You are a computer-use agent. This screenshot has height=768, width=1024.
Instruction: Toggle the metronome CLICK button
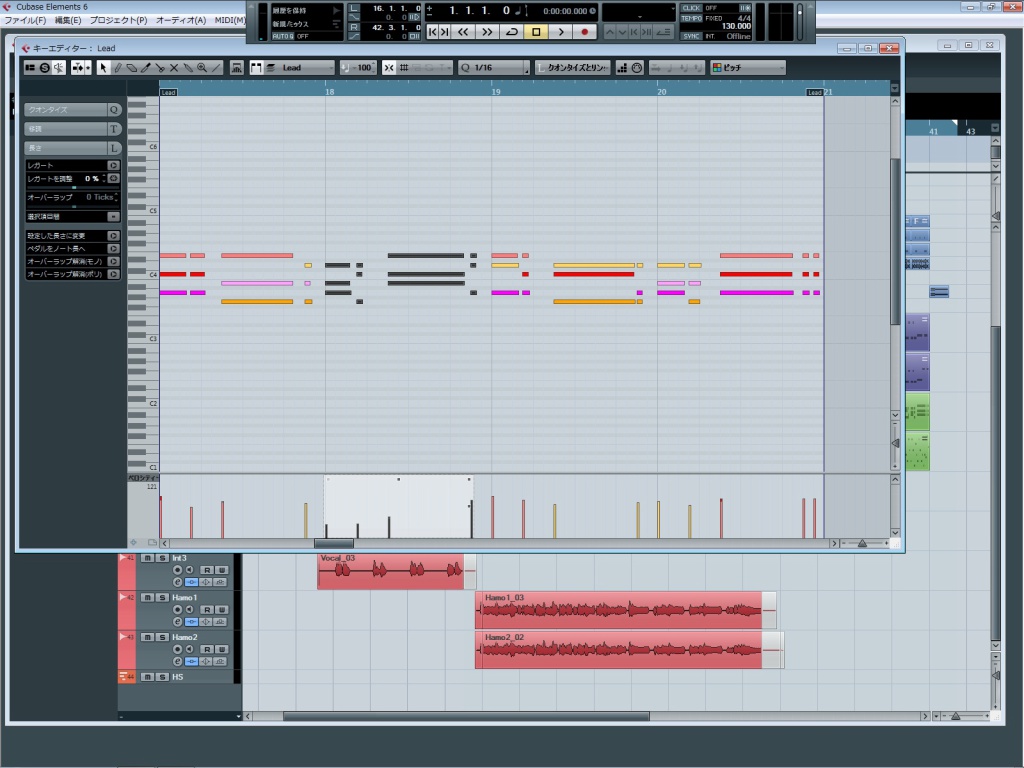691,7
